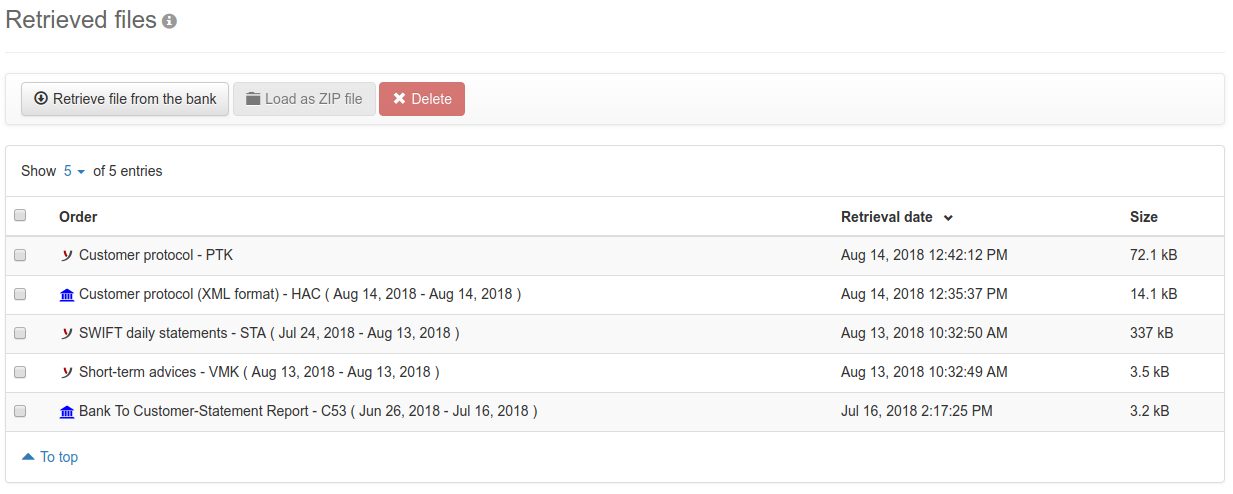Screen dimensions: 1233x494
Task: Check the Customer protocol - PTK row checkbox
Action: click(20, 255)
